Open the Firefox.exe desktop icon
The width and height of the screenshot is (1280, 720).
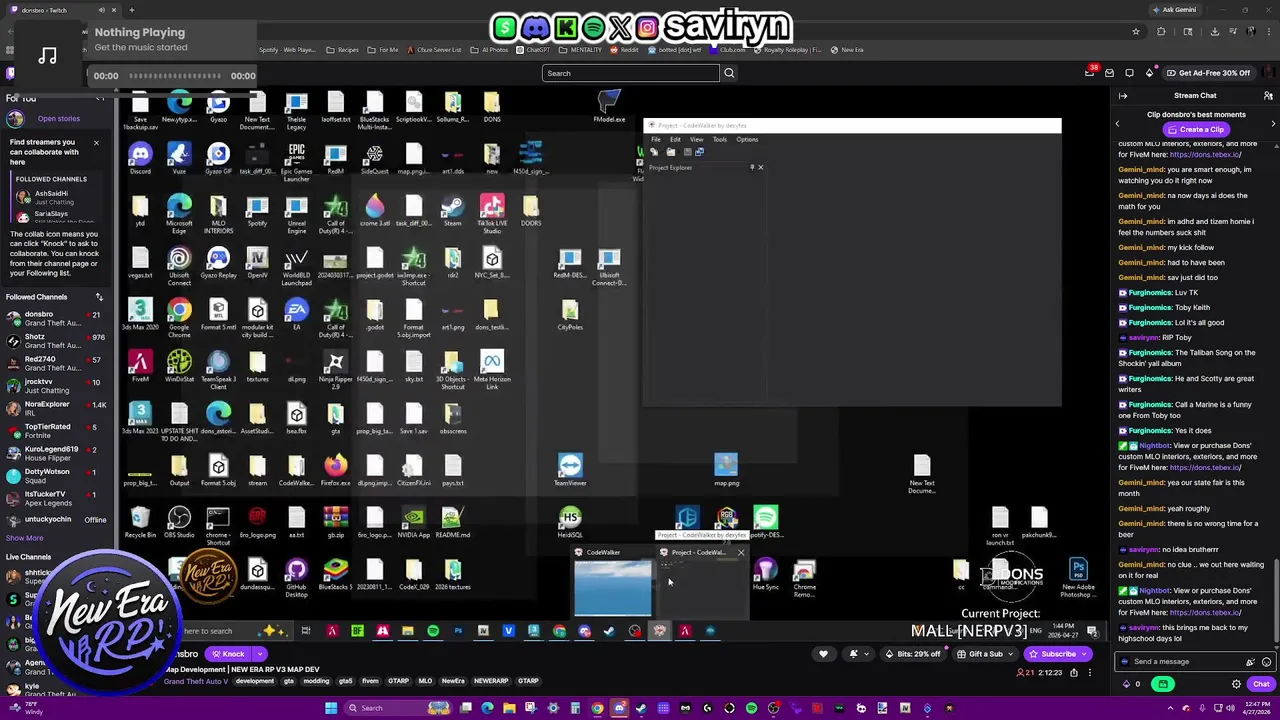click(335, 470)
